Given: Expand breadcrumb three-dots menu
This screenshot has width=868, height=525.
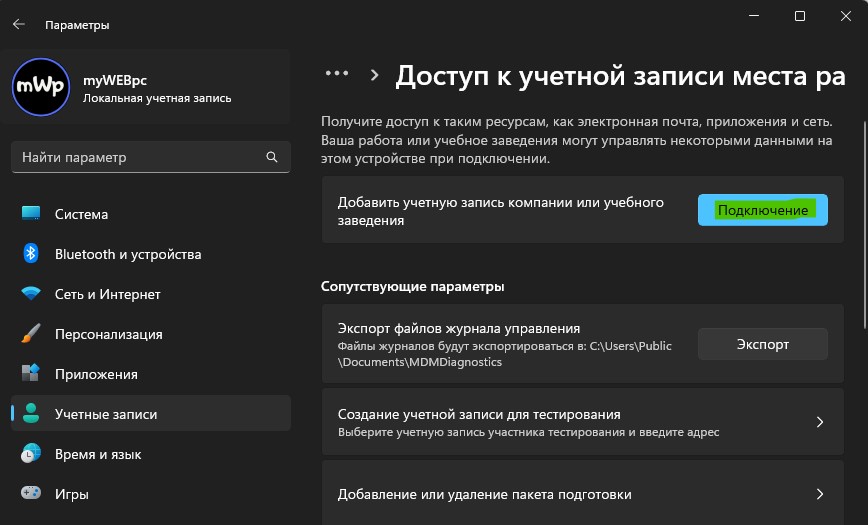Looking at the screenshot, I should tap(337, 73).
